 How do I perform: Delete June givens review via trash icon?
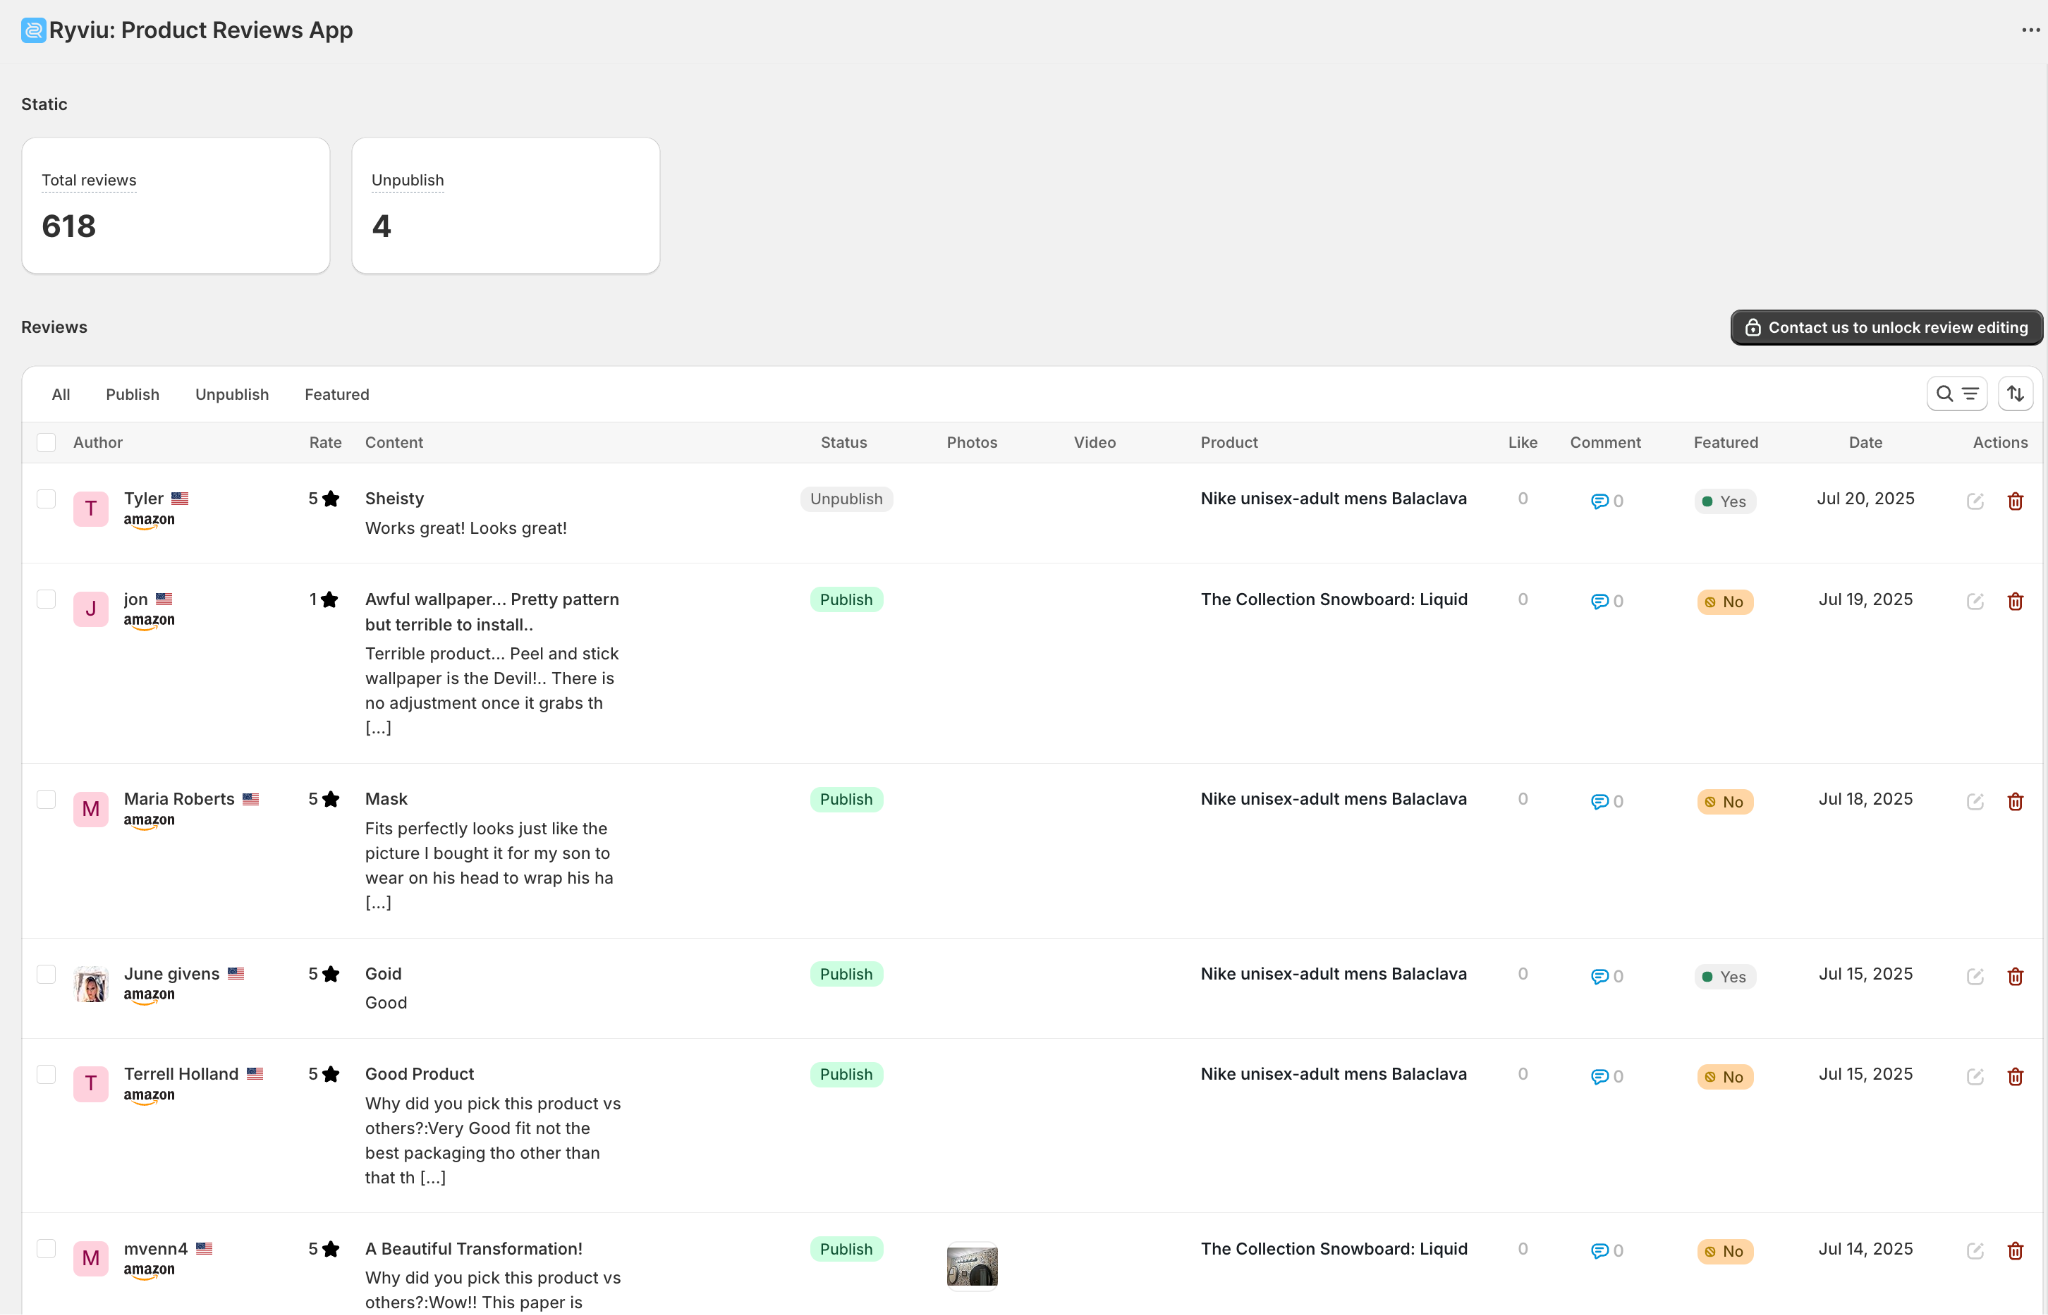[x=2015, y=976]
